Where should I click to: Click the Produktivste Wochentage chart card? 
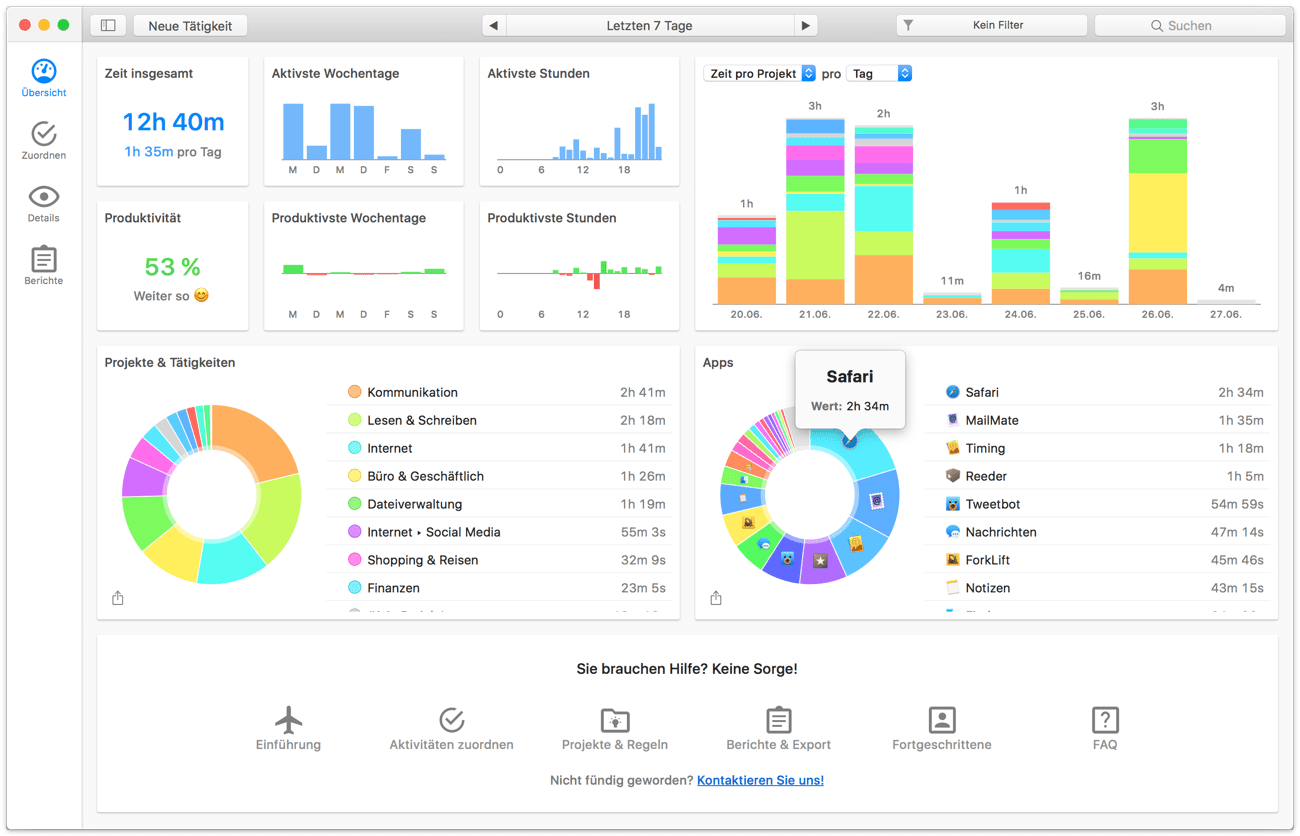(x=364, y=266)
